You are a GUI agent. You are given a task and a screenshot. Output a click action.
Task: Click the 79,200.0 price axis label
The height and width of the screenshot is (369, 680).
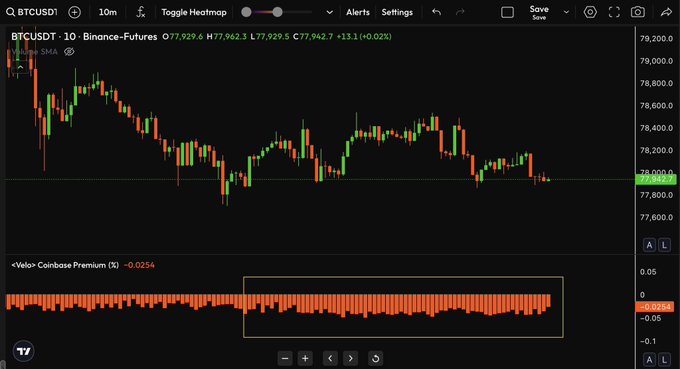[x=657, y=39]
